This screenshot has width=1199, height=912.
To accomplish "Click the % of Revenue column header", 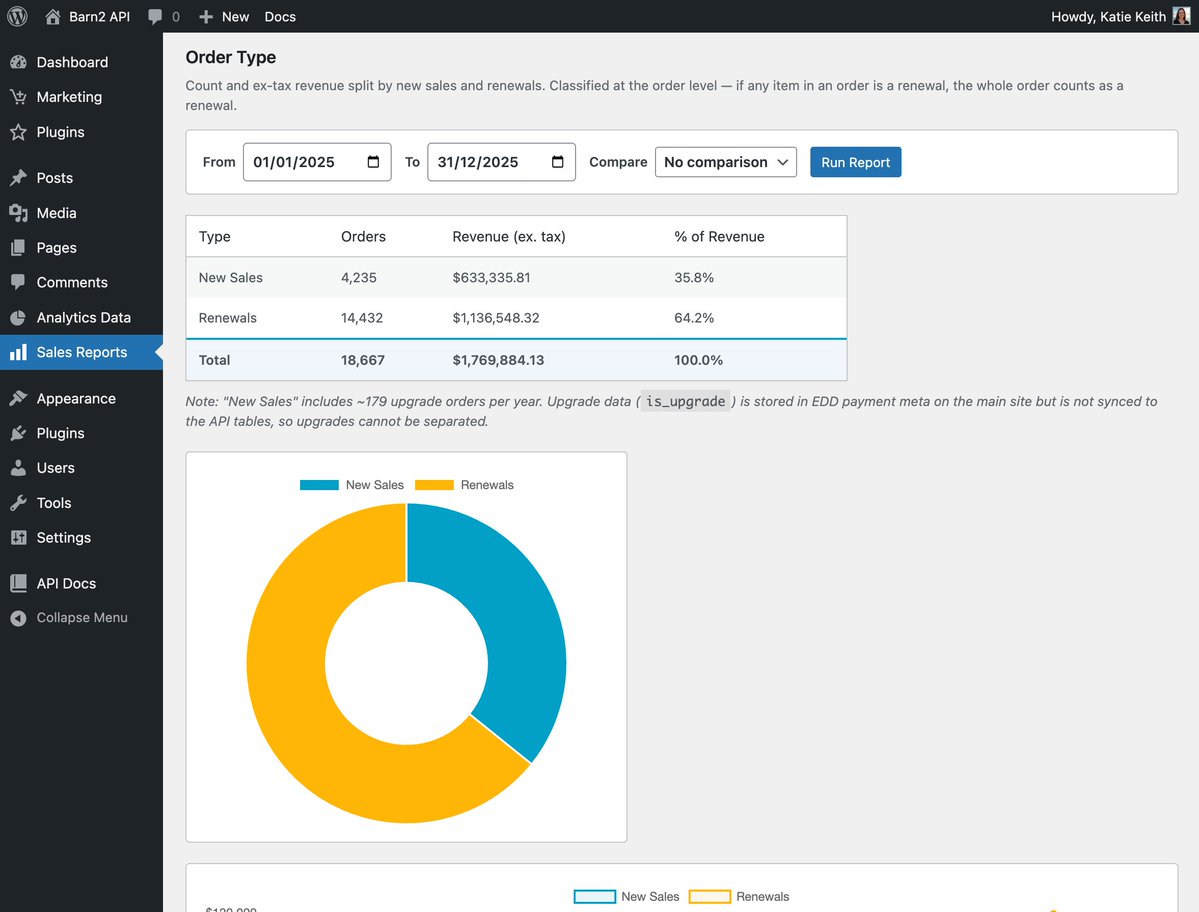I will (719, 236).
